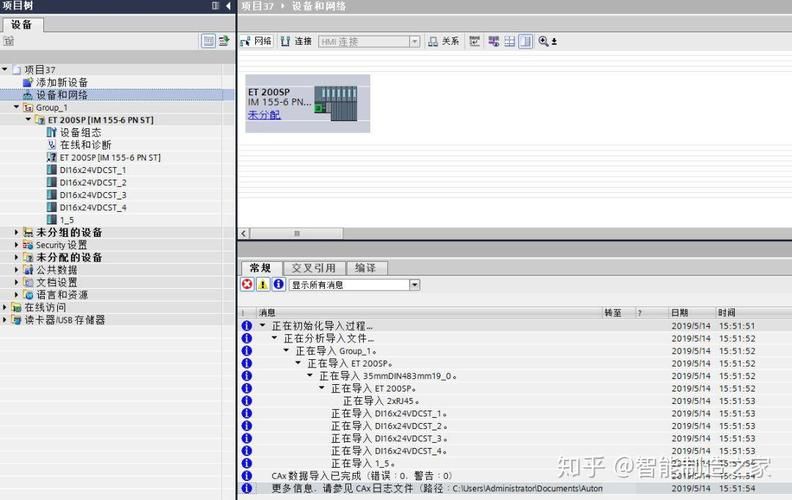Switch to the 常规 tab in info panel
The height and width of the screenshot is (500, 792).
(260, 268)
